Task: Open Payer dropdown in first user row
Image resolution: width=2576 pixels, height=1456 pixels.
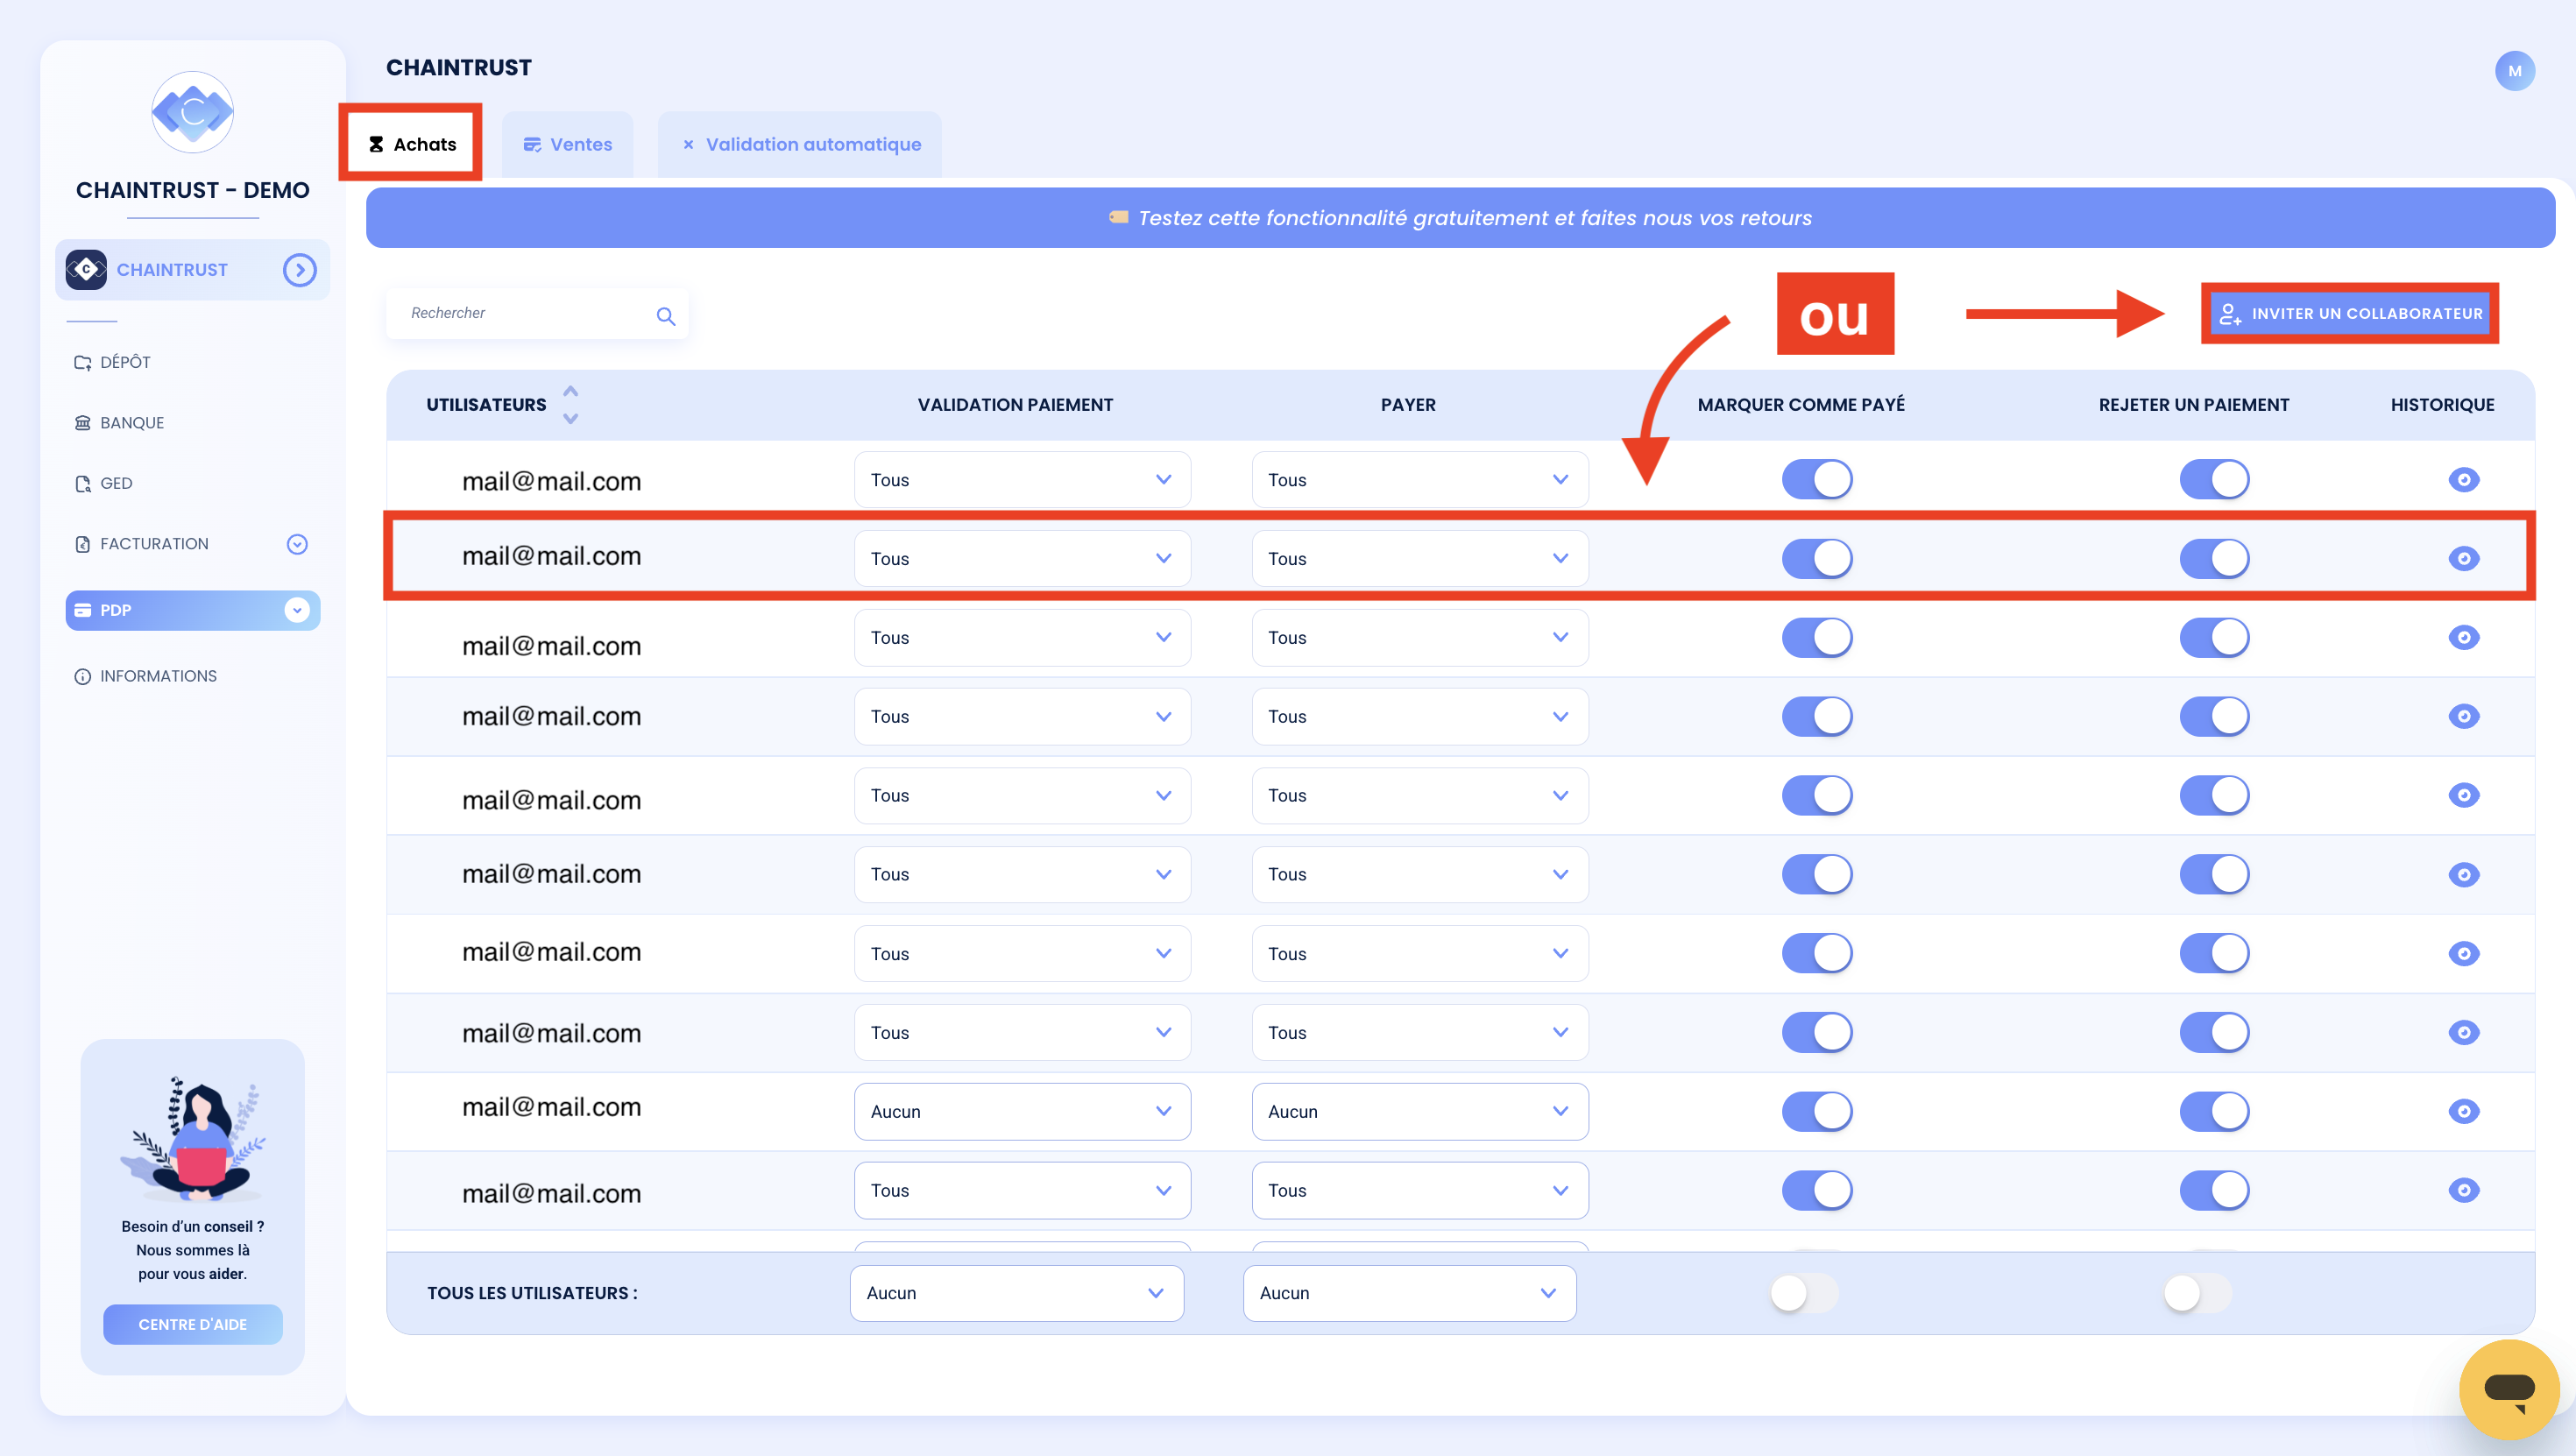Action: (x=1419, y=480)
